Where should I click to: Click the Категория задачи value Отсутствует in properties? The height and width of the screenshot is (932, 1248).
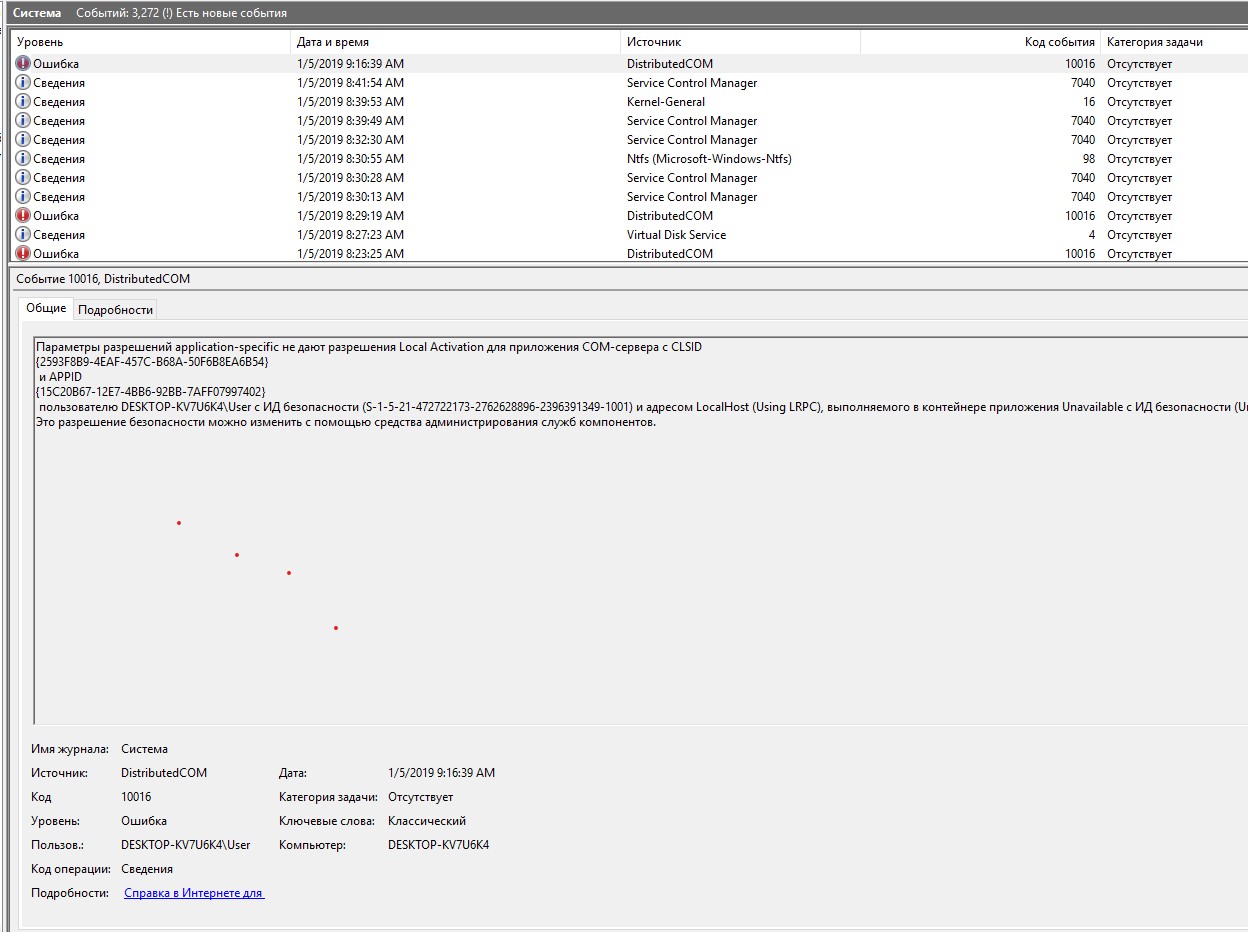click(420, 797)
